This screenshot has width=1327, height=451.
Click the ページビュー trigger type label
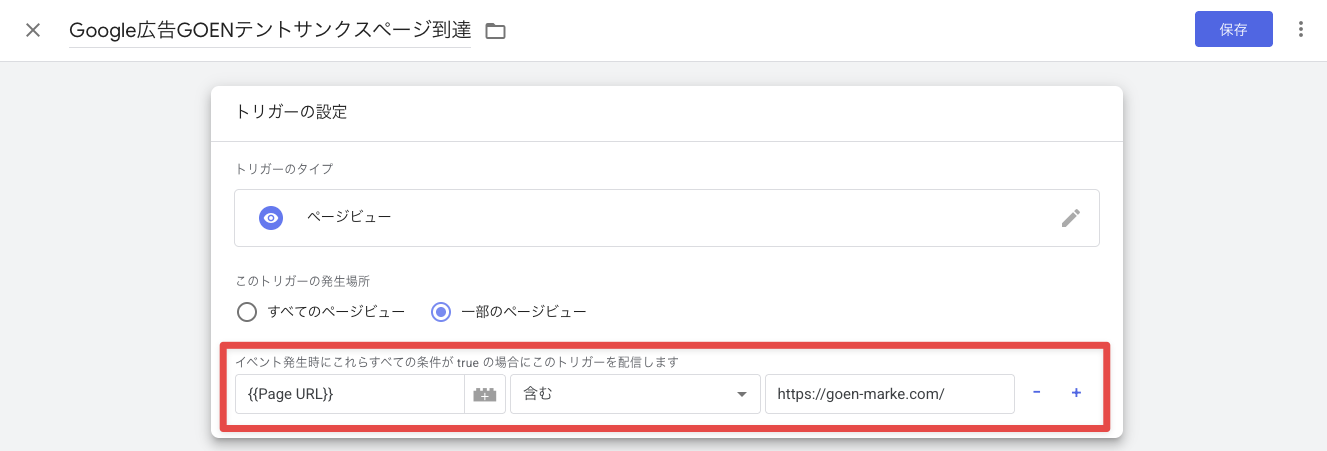(x=349, y=217)
